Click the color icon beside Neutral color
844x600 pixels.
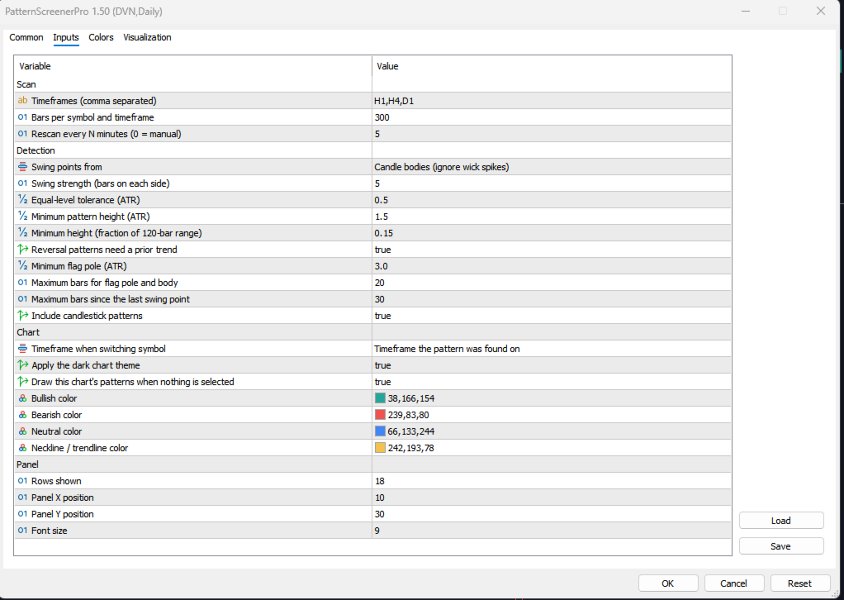[22, 432]
